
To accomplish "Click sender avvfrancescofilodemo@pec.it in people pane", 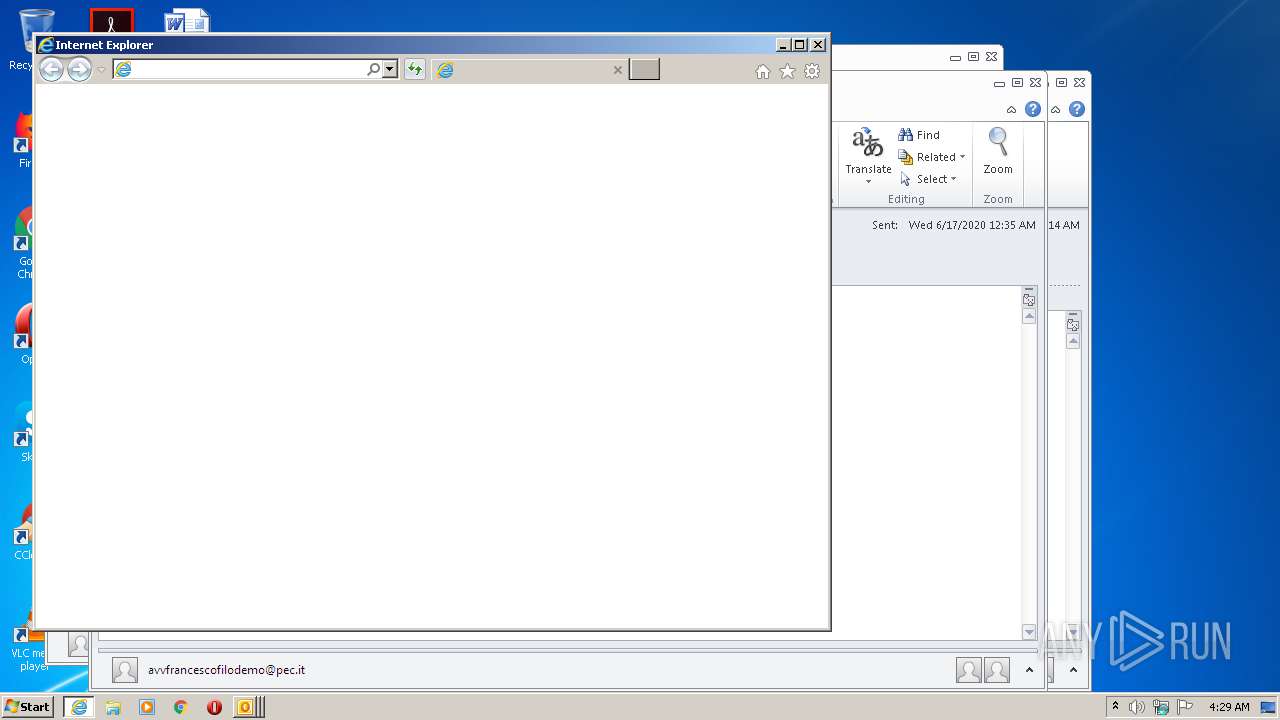I will pos(226,670).
